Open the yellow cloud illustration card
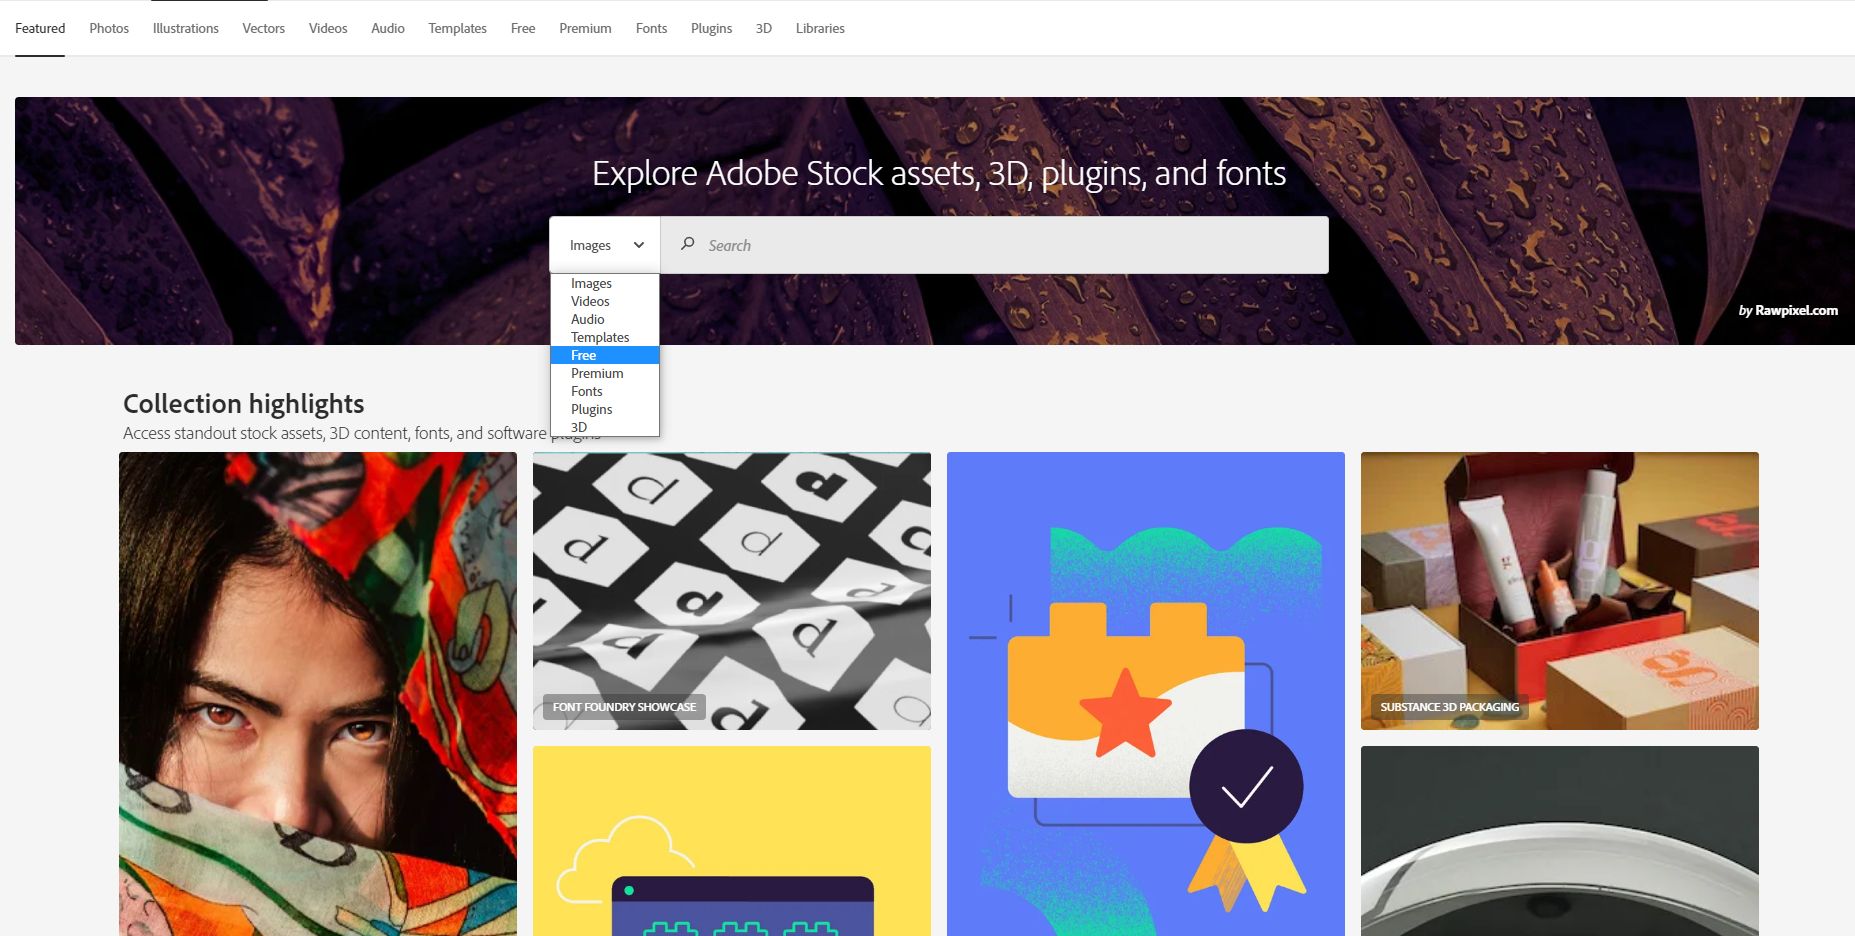 732,841
